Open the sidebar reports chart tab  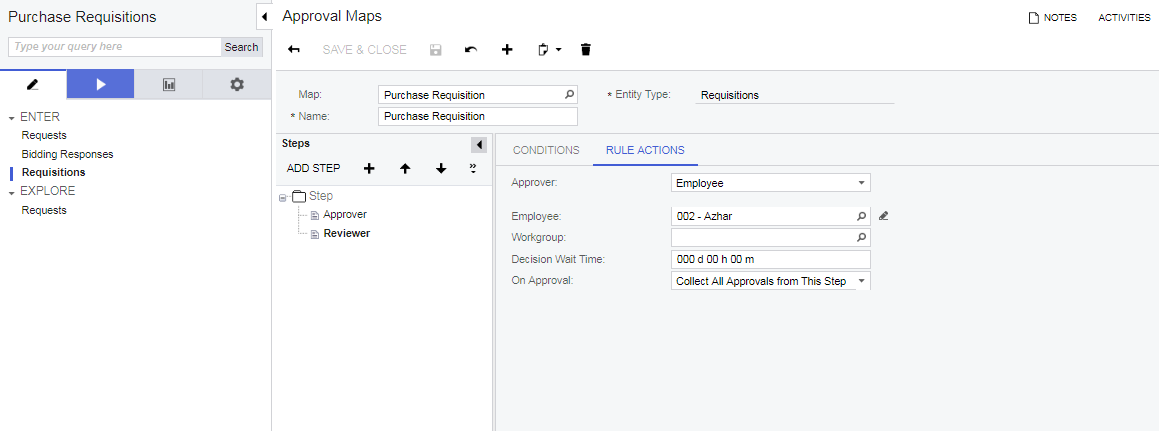point(169,85)
